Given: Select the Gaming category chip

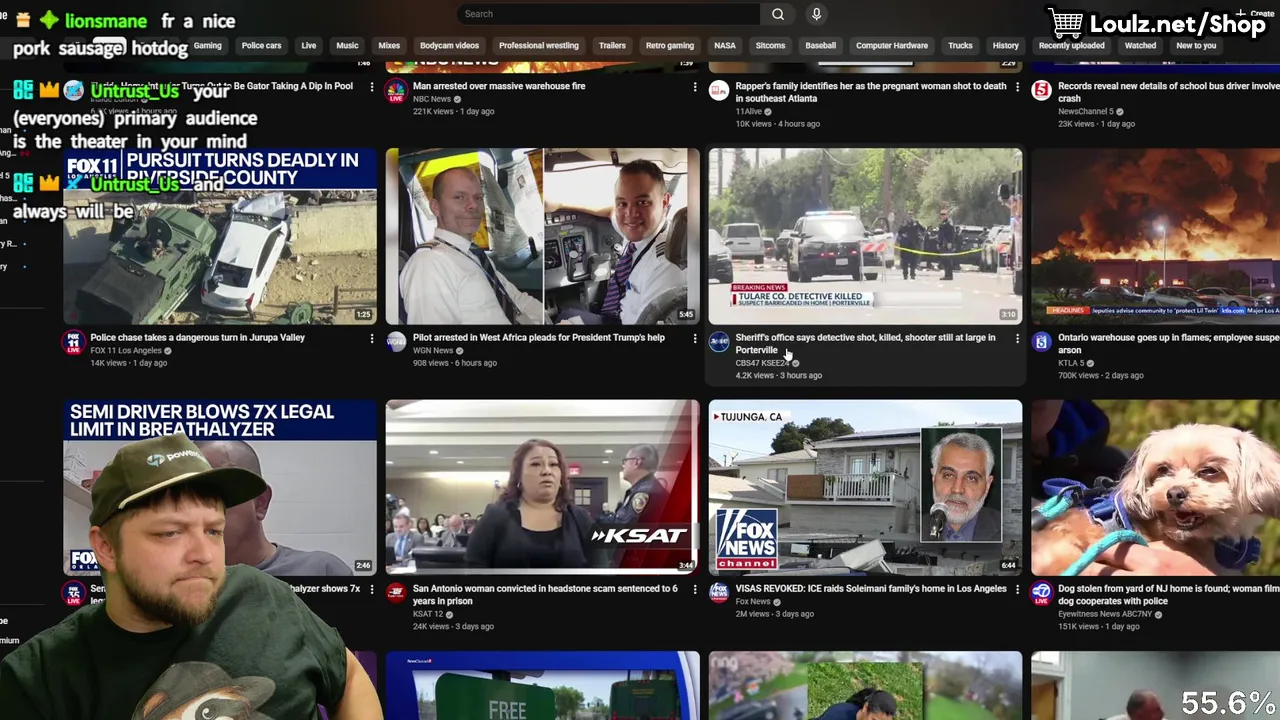Looking at the screenshot, I should (x=207, y=45).
